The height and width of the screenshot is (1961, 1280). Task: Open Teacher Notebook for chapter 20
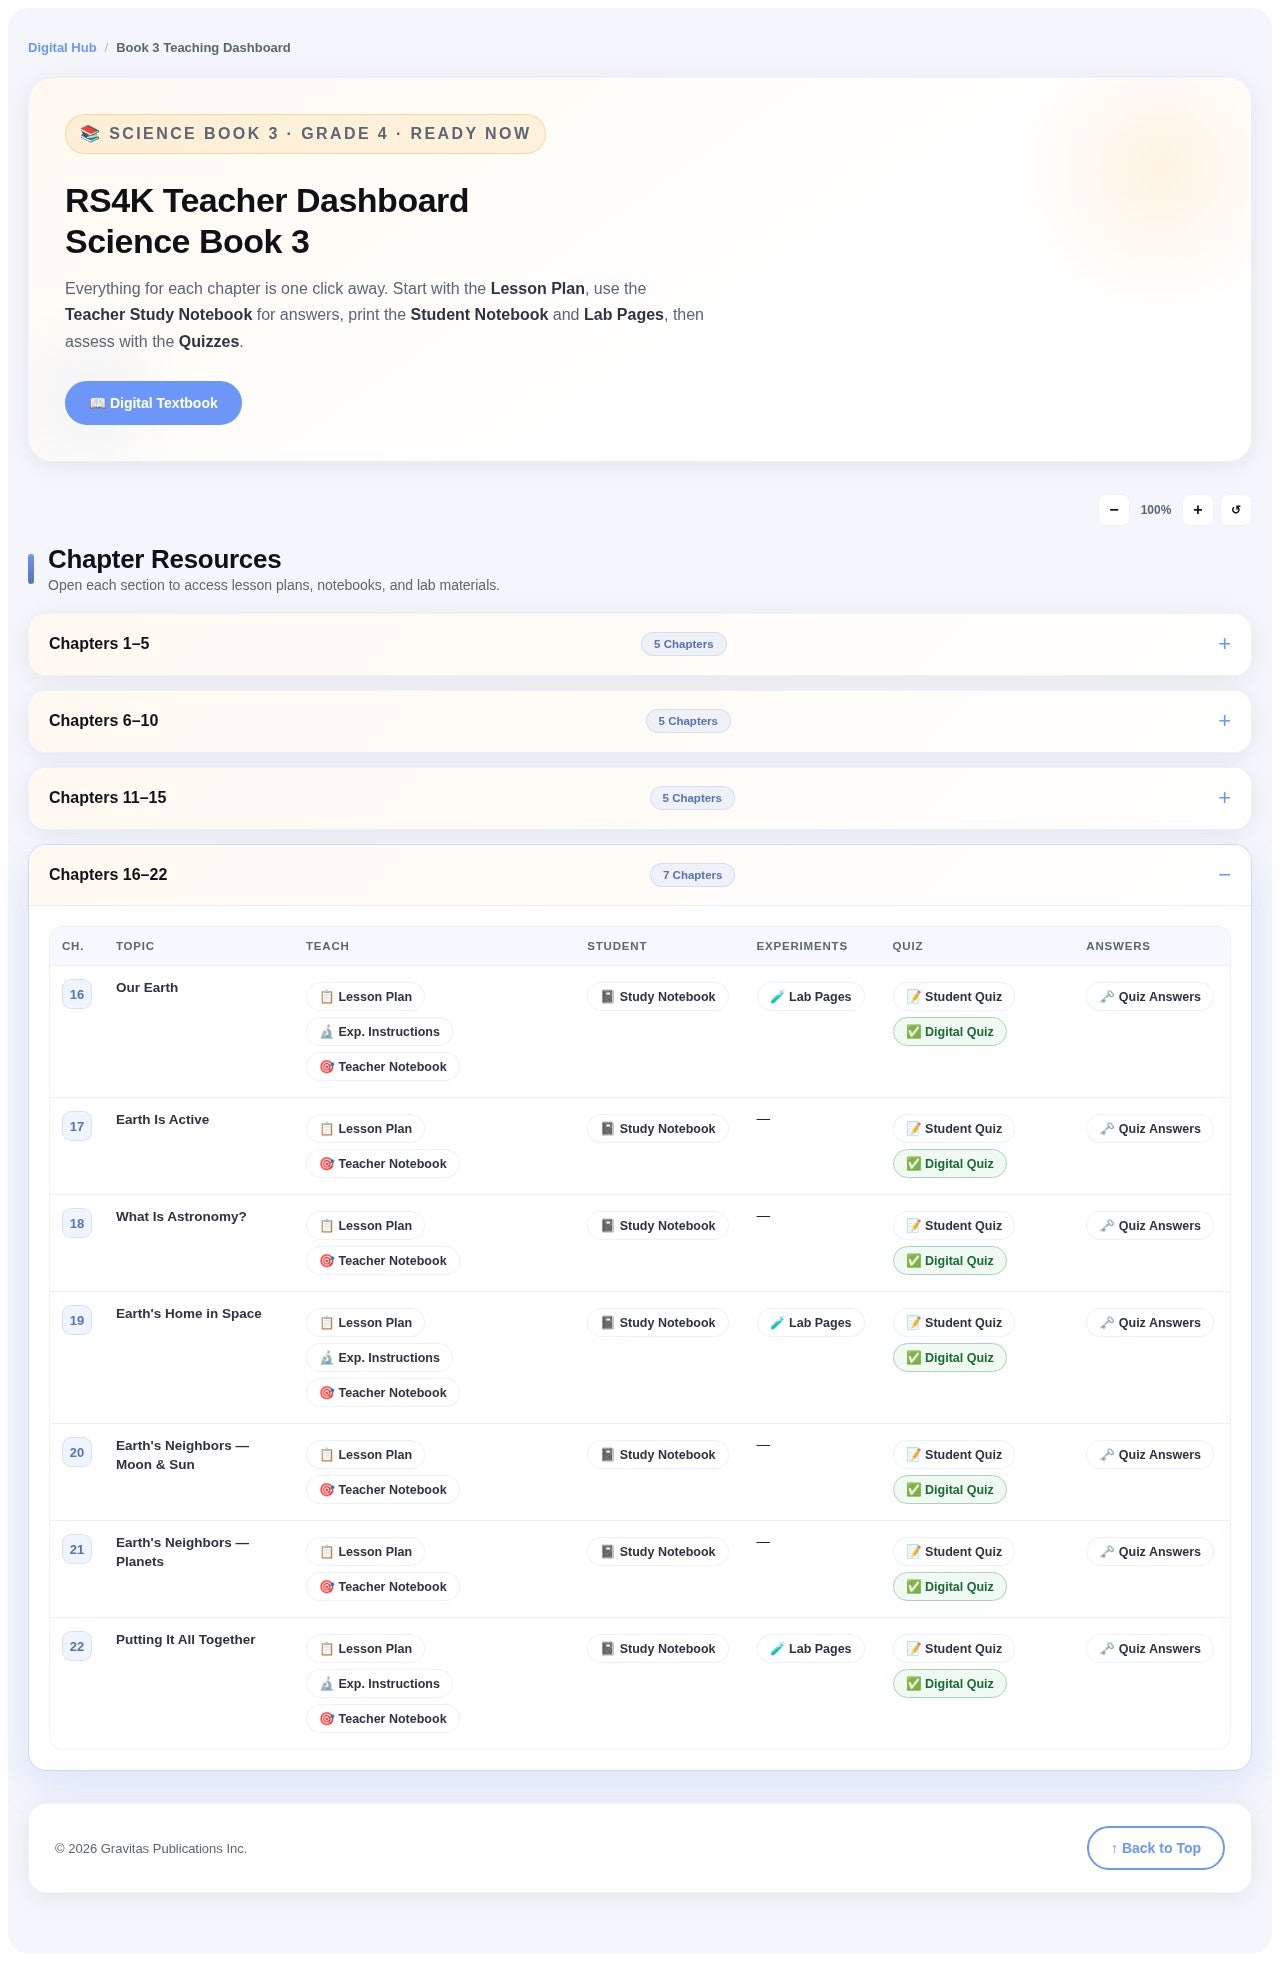tap(383, 1490)
